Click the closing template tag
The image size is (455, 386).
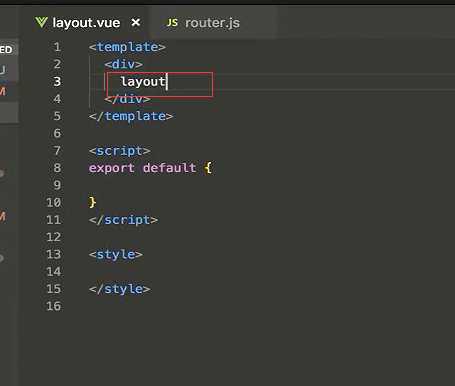[131, 116]
